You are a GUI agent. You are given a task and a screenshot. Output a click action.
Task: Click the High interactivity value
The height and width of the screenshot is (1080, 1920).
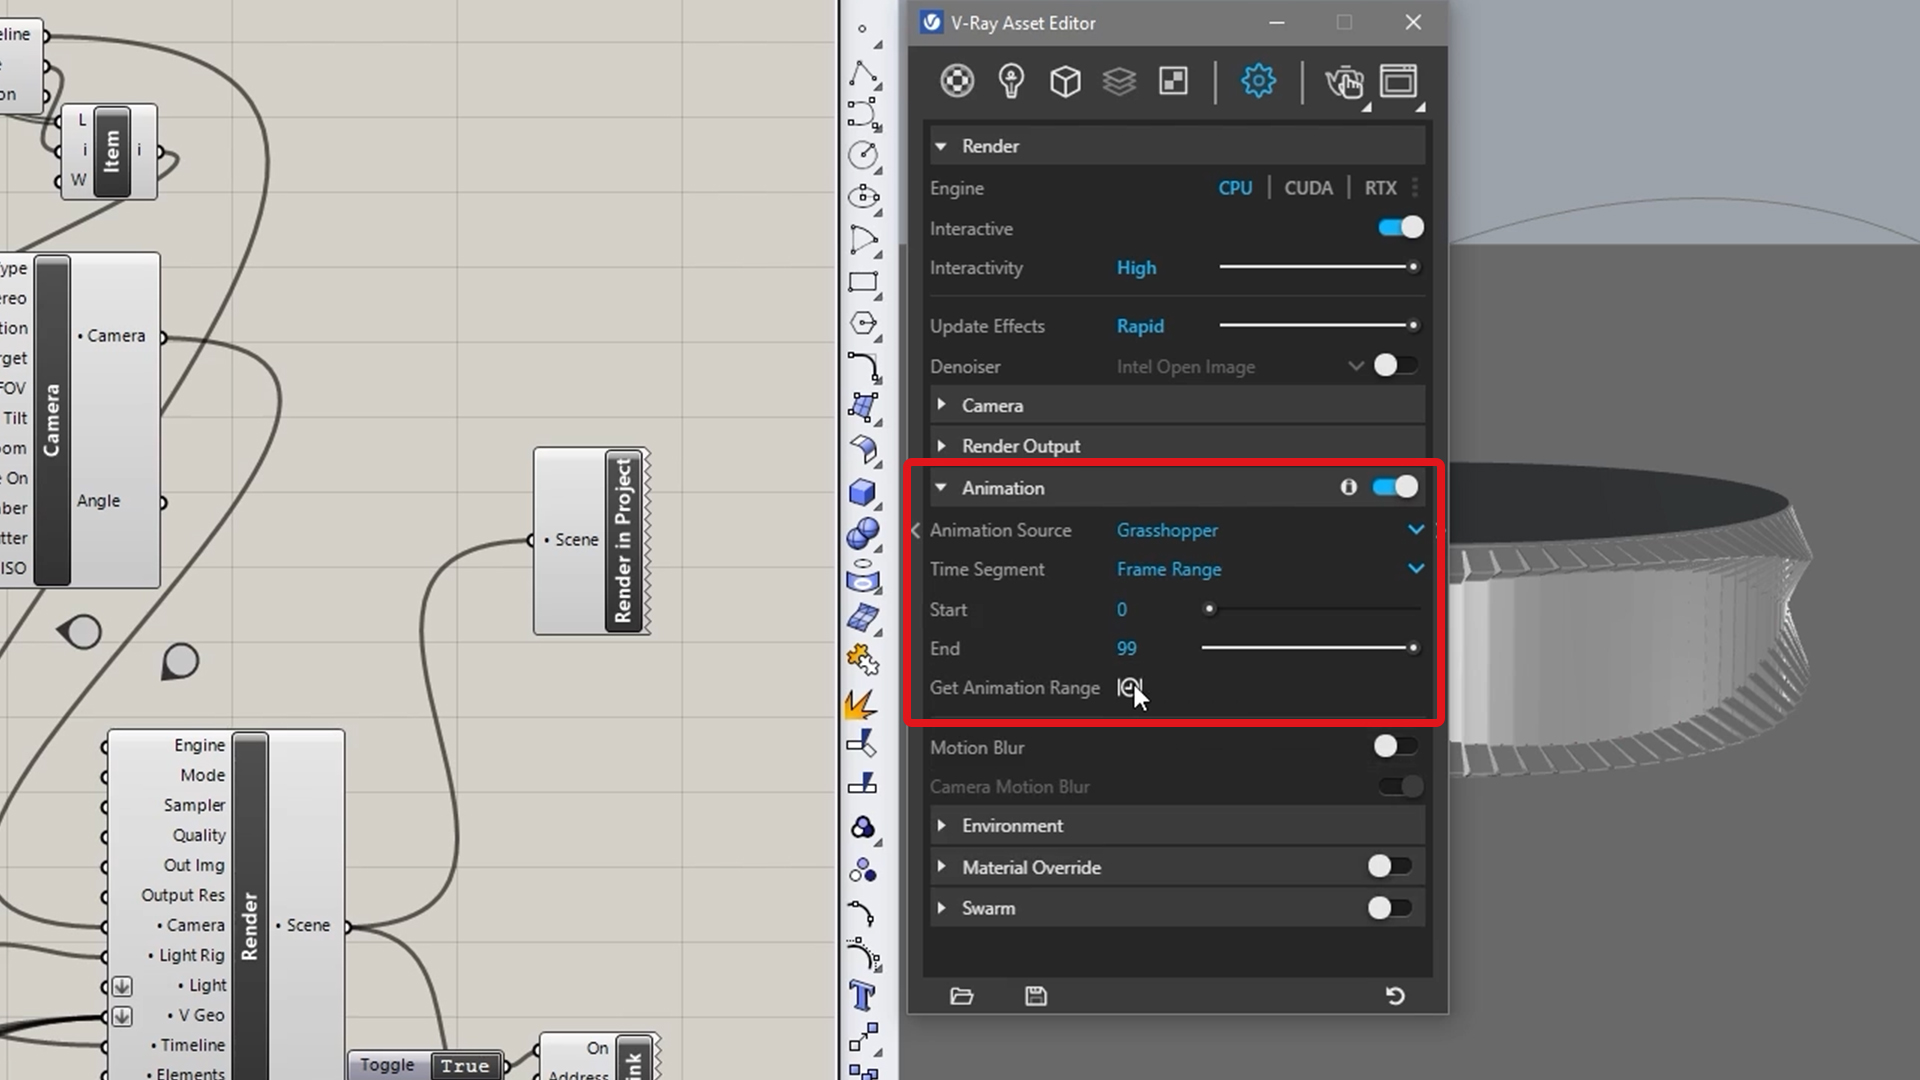[x=1136, y=268]
